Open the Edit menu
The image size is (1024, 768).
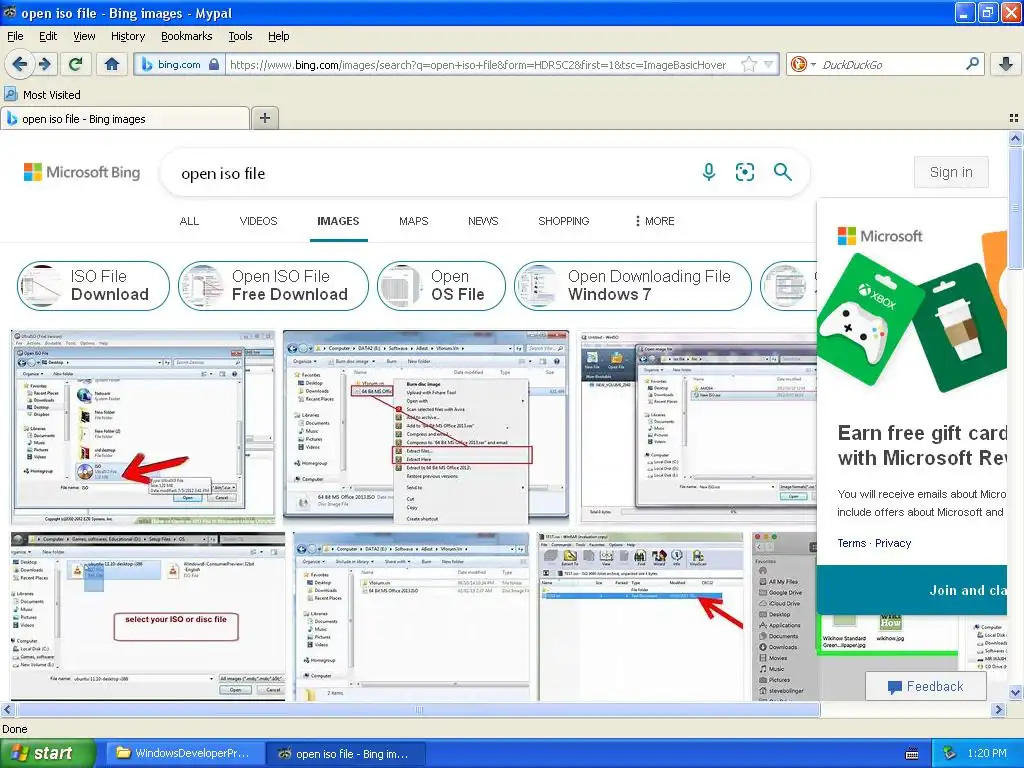point(48,36)
